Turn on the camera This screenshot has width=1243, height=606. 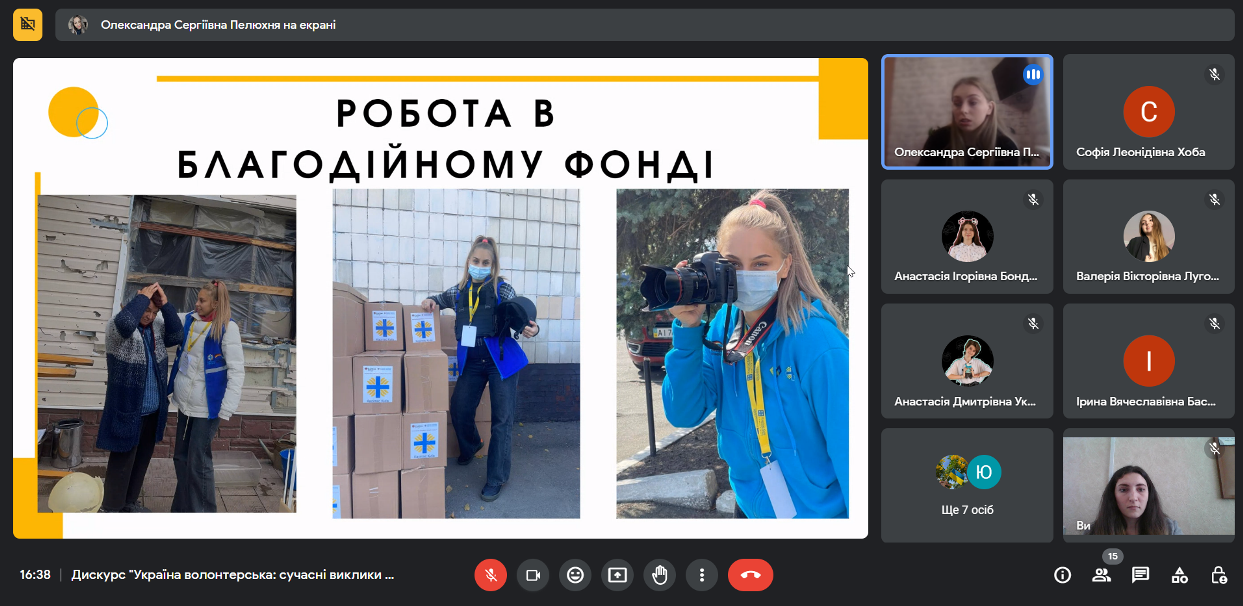click(533, 575)
